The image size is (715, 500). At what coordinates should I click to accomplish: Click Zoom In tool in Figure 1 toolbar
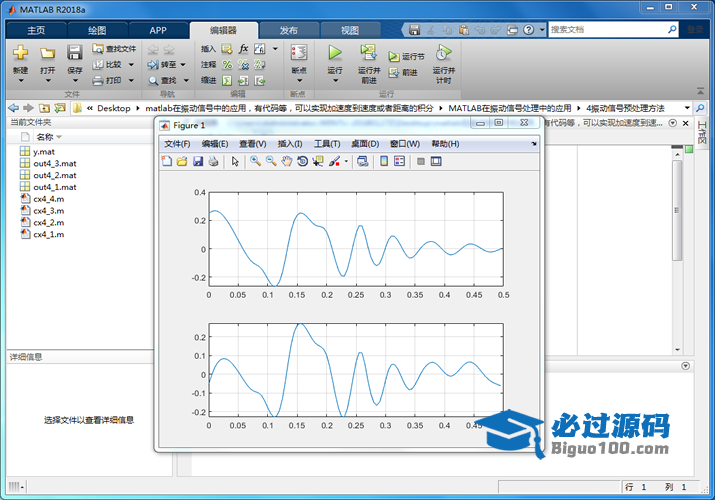(x=255, y=161)
